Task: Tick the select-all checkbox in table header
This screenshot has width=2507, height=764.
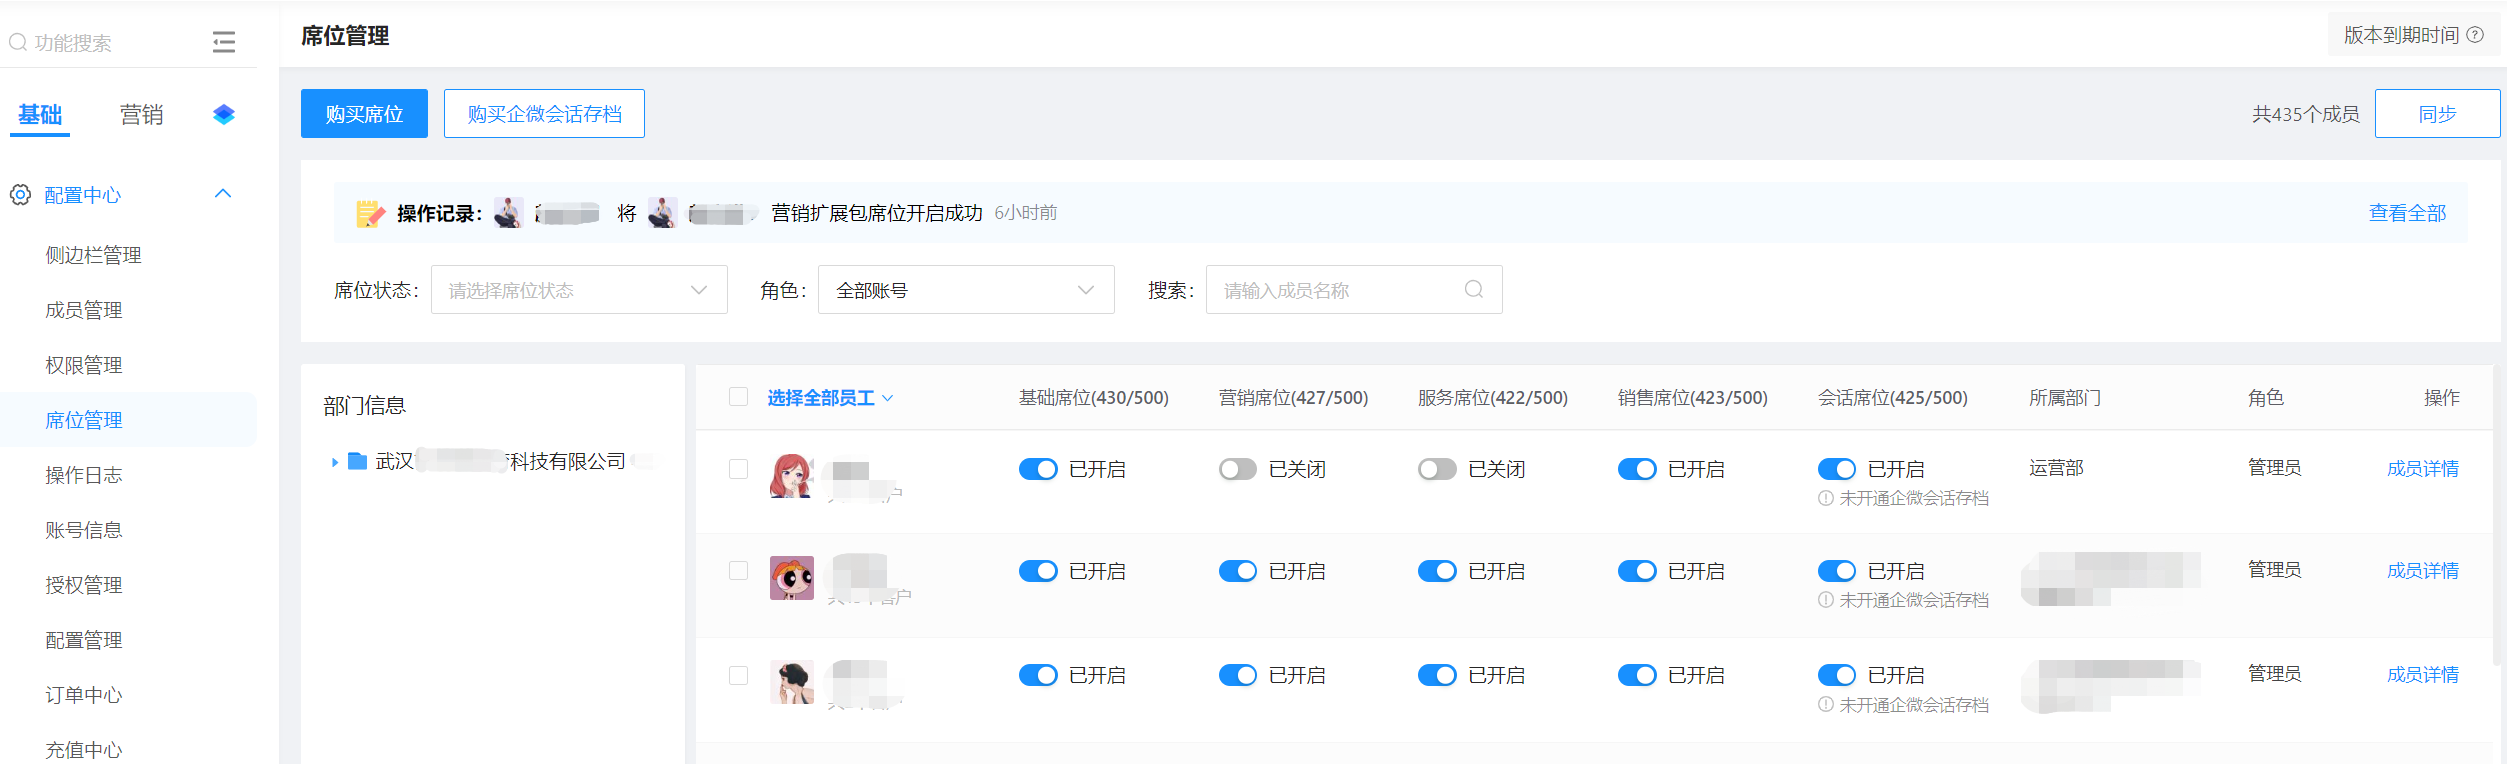Action: point(738,397)
